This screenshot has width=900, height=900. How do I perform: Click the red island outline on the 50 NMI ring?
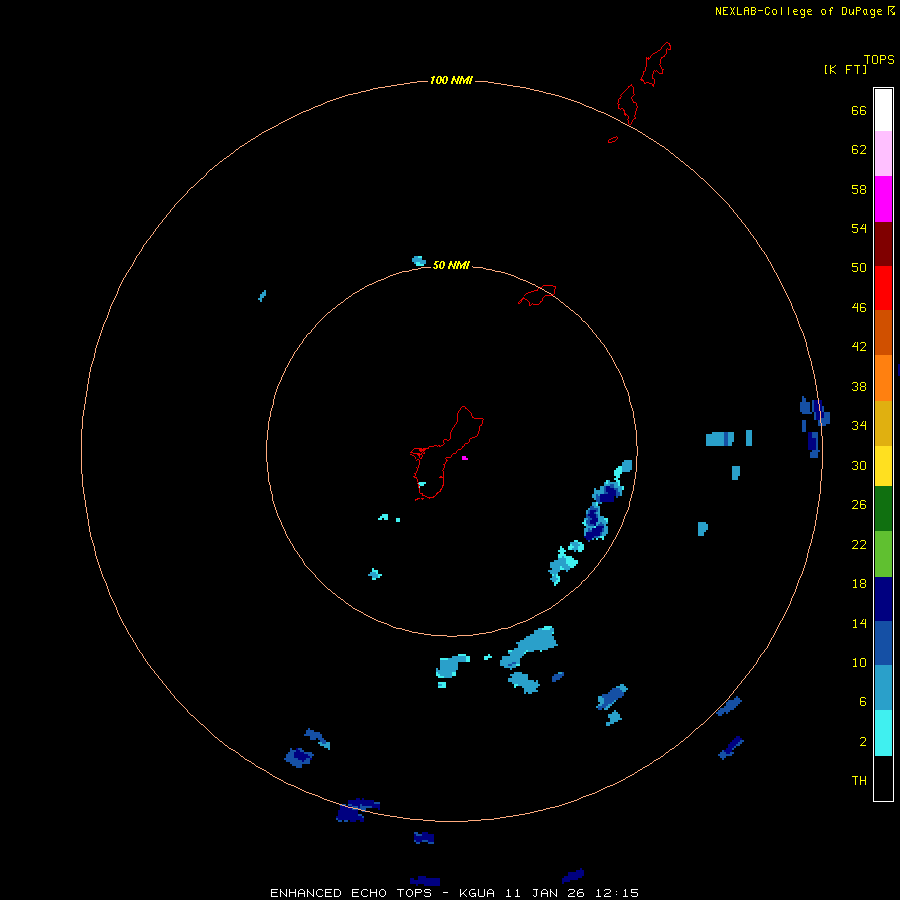(537, 295)
